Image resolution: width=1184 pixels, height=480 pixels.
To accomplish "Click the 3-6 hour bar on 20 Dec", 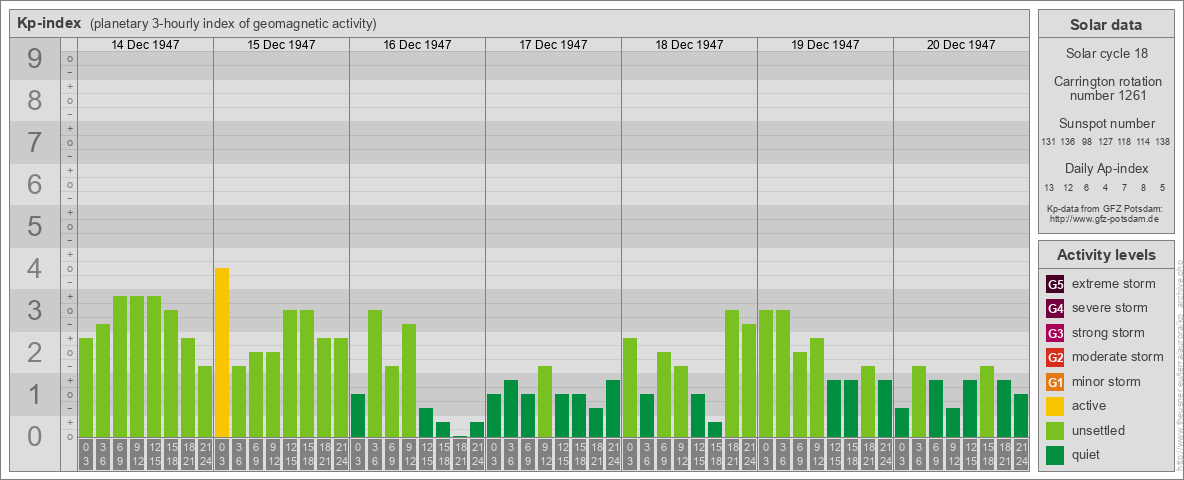I will pyautogui.click(x=919, y=402).
